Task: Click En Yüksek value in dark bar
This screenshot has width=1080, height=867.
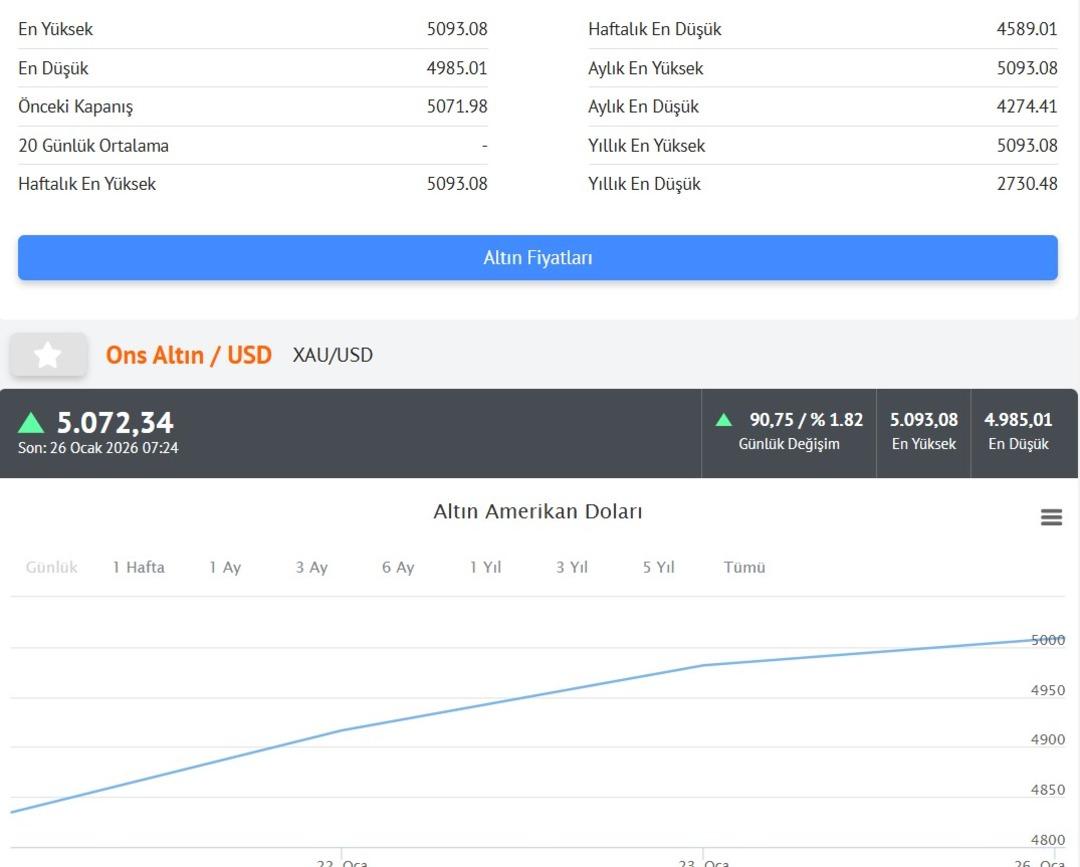Action: (x=923, y=420)
